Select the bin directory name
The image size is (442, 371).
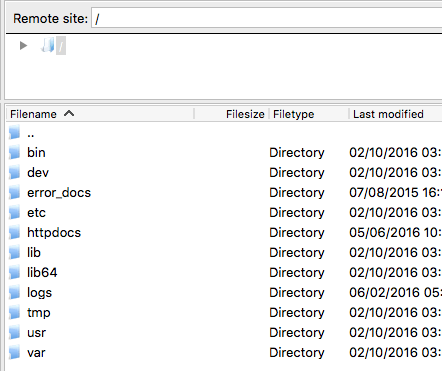[x=36, y=152]
